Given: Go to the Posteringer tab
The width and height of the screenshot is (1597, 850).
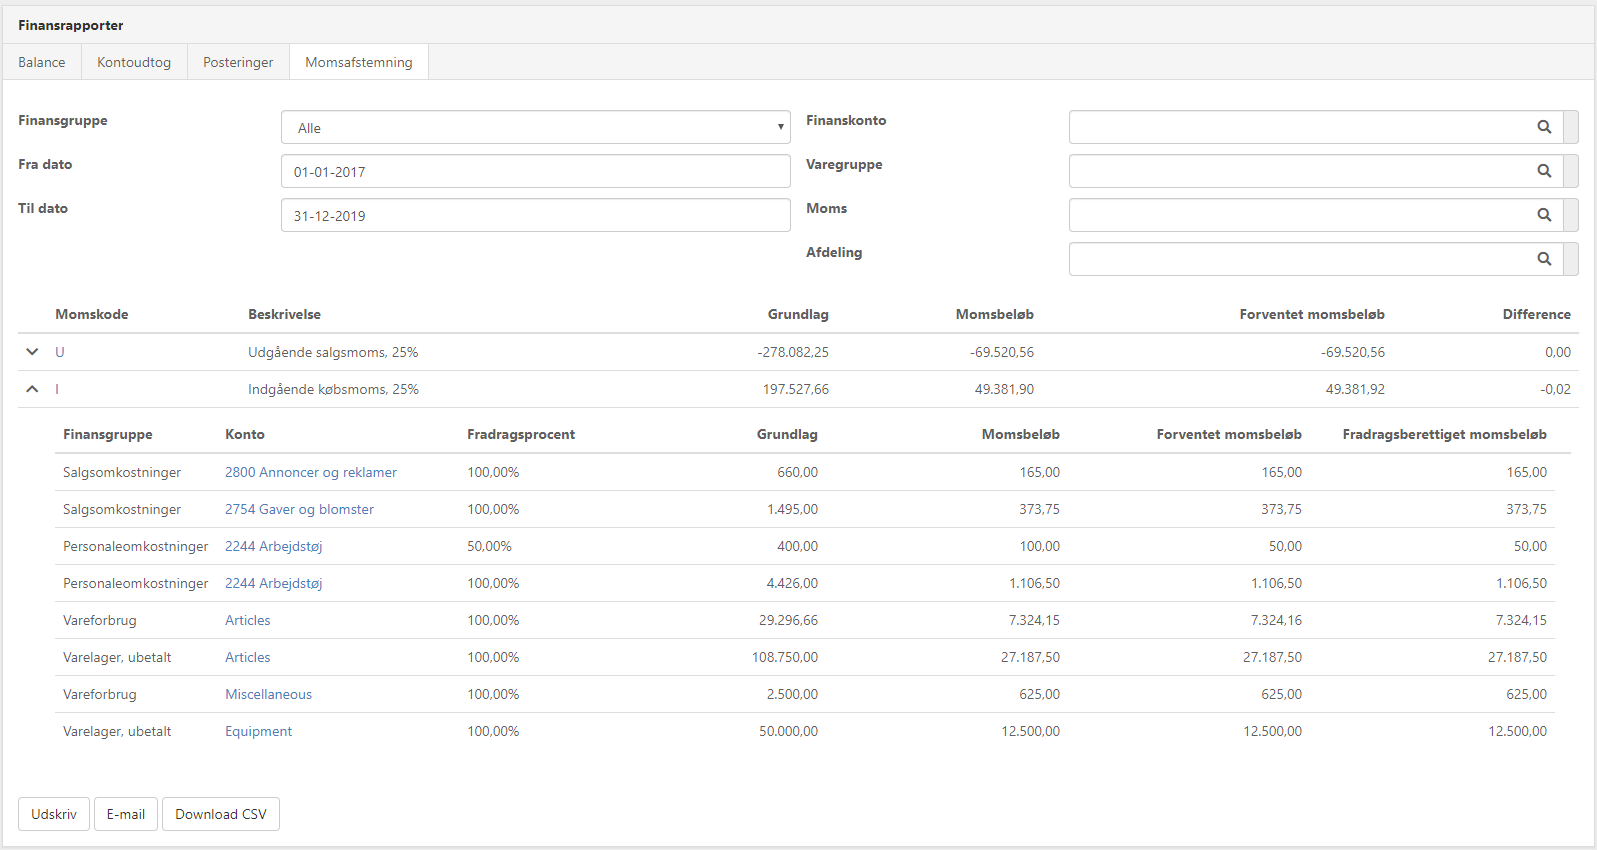Looking at the screenshot, I should point(238,62).
